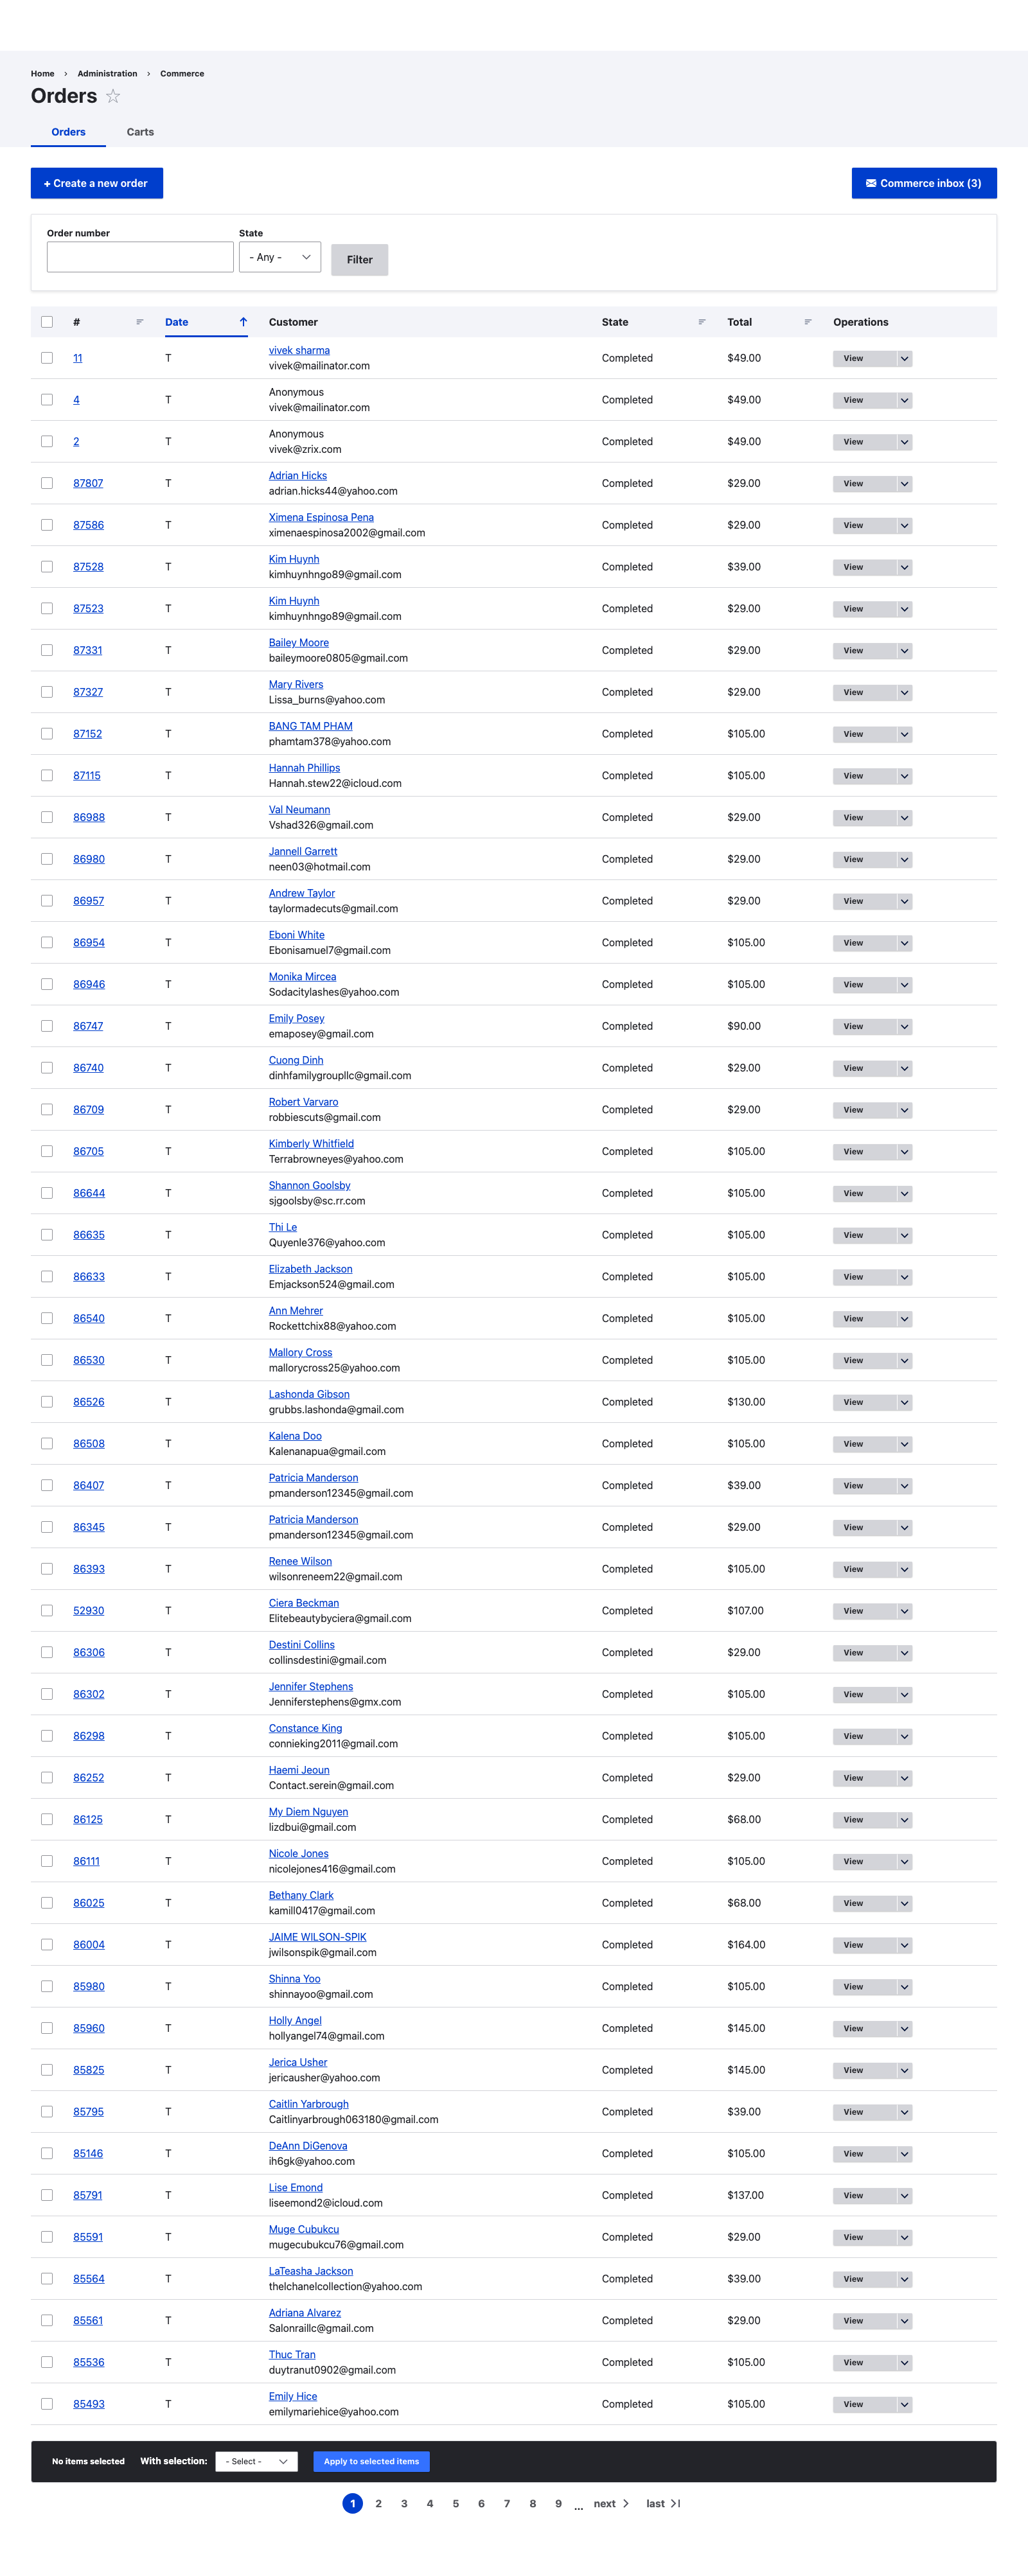Open the State filter dropdown

[x=280, y=257]
